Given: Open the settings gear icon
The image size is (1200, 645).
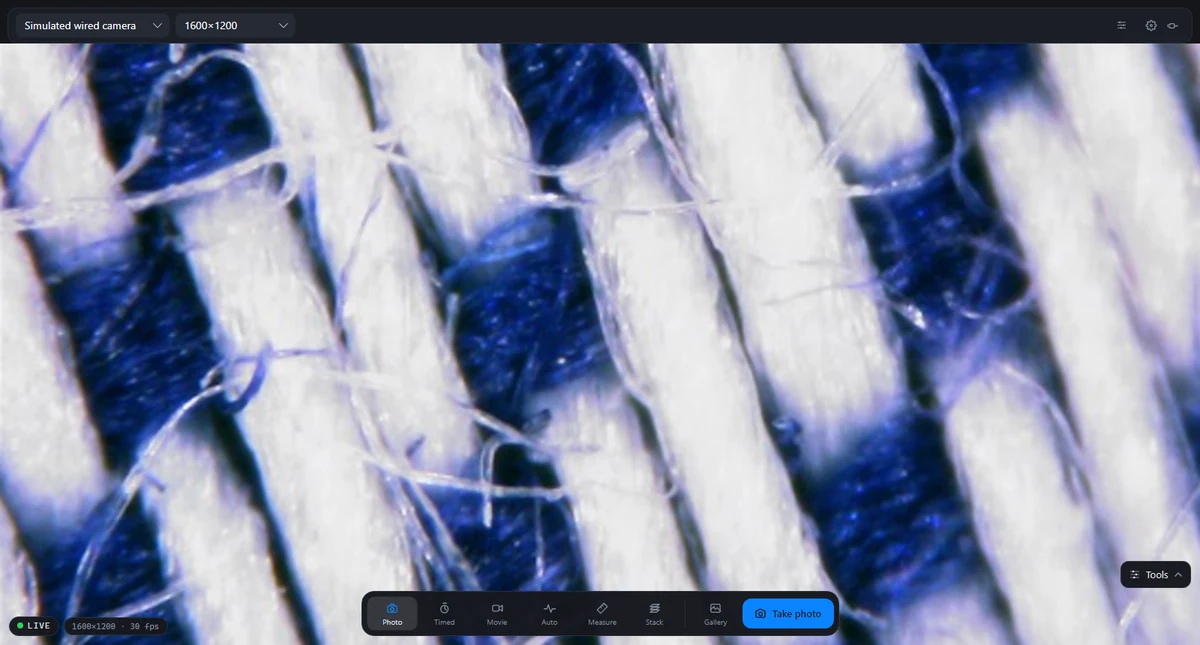Looking at the screenshot, I should click(x=1151, y=25).
